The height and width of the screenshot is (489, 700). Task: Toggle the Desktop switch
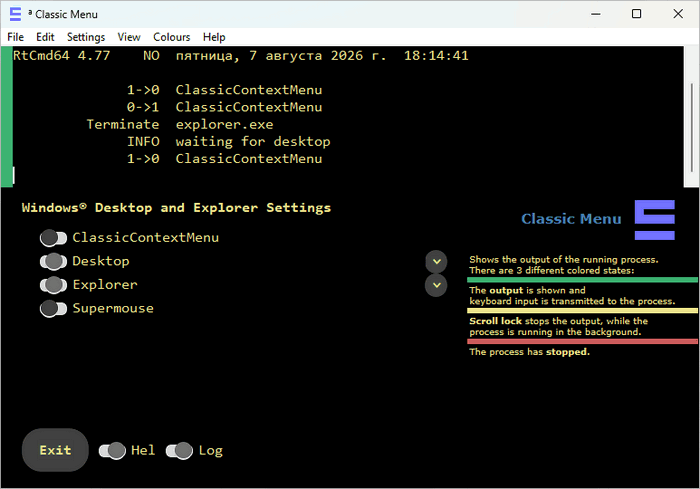(x=53, y=262)
